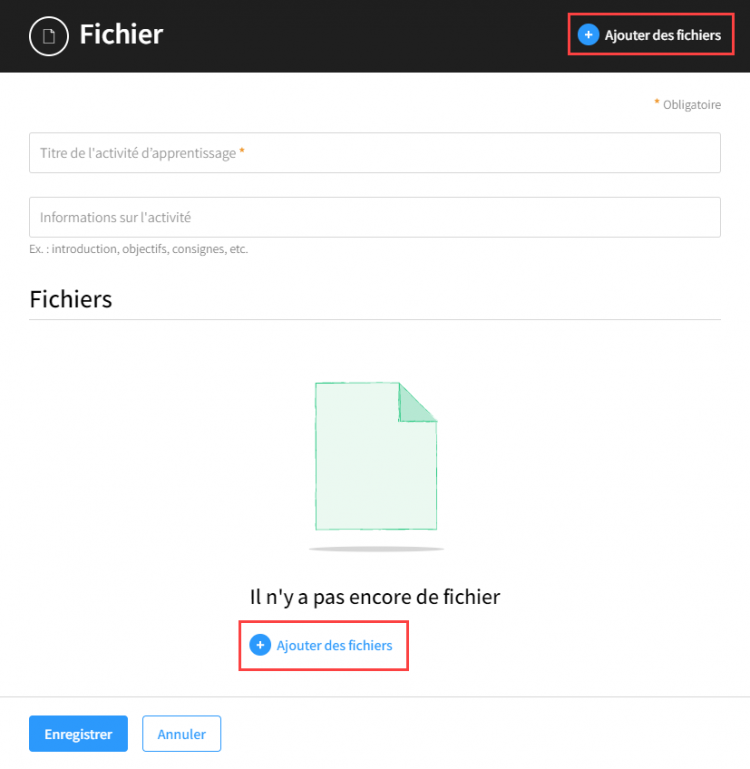Save the activity with Enregistrer

pos(78,734)
